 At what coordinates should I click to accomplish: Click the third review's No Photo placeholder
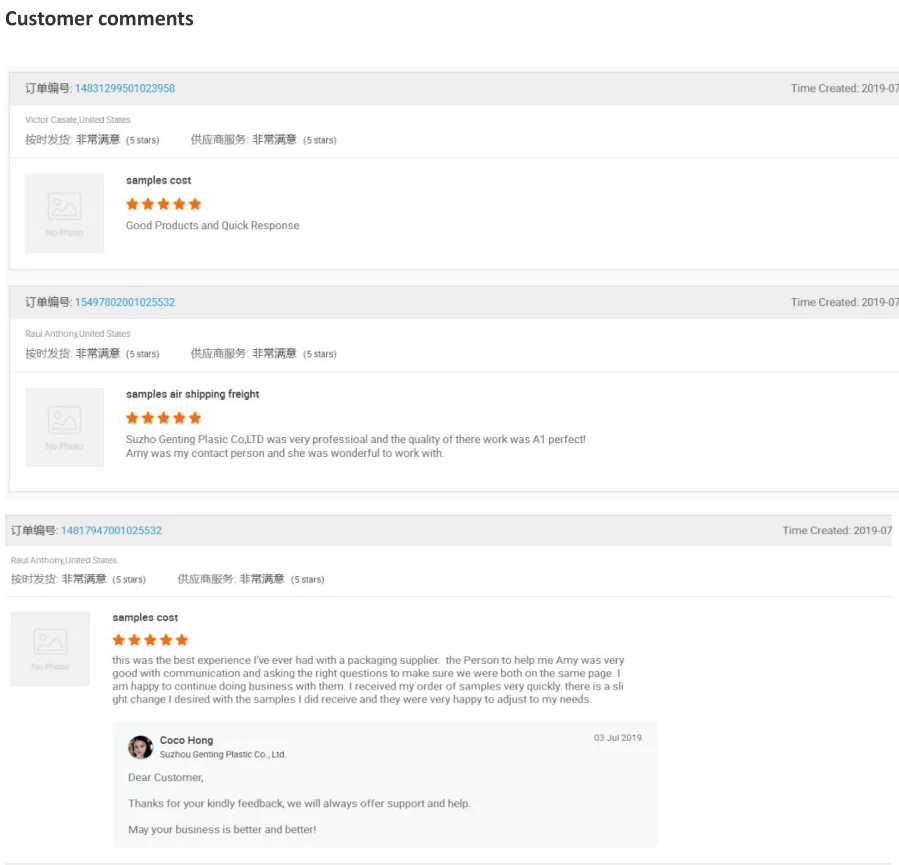pos(50,648)
